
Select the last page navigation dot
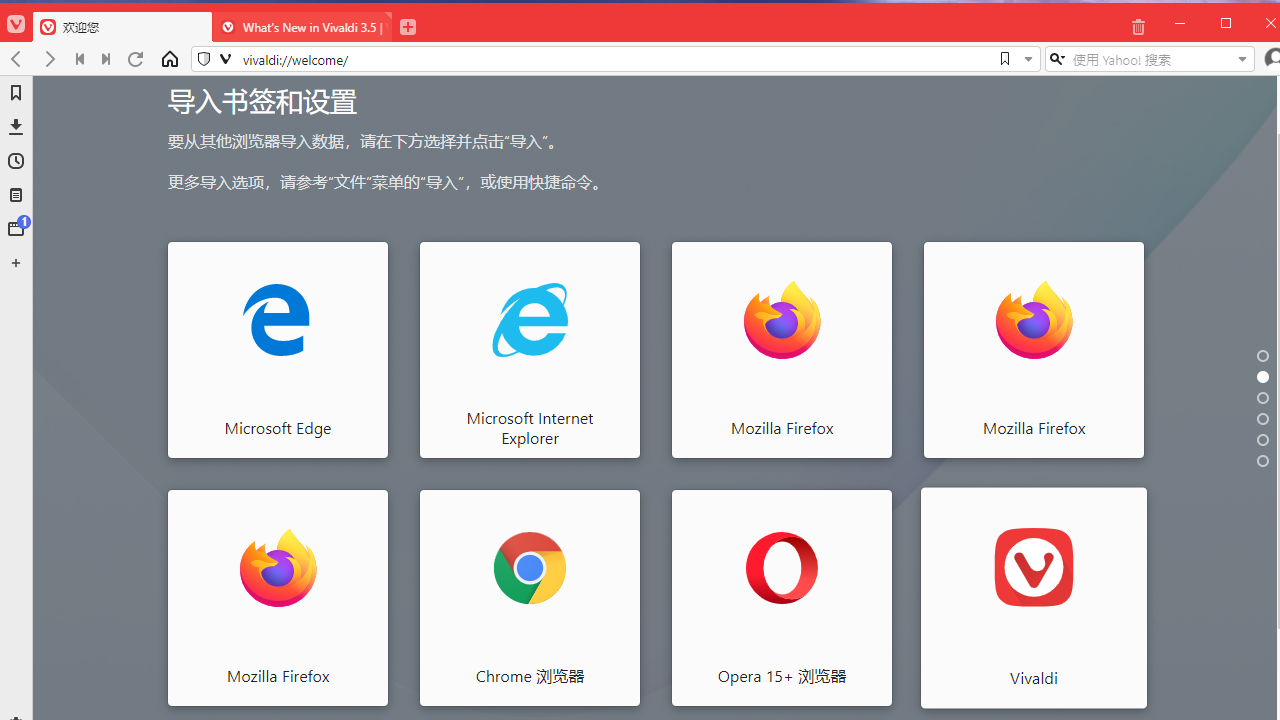[1262, 461]
